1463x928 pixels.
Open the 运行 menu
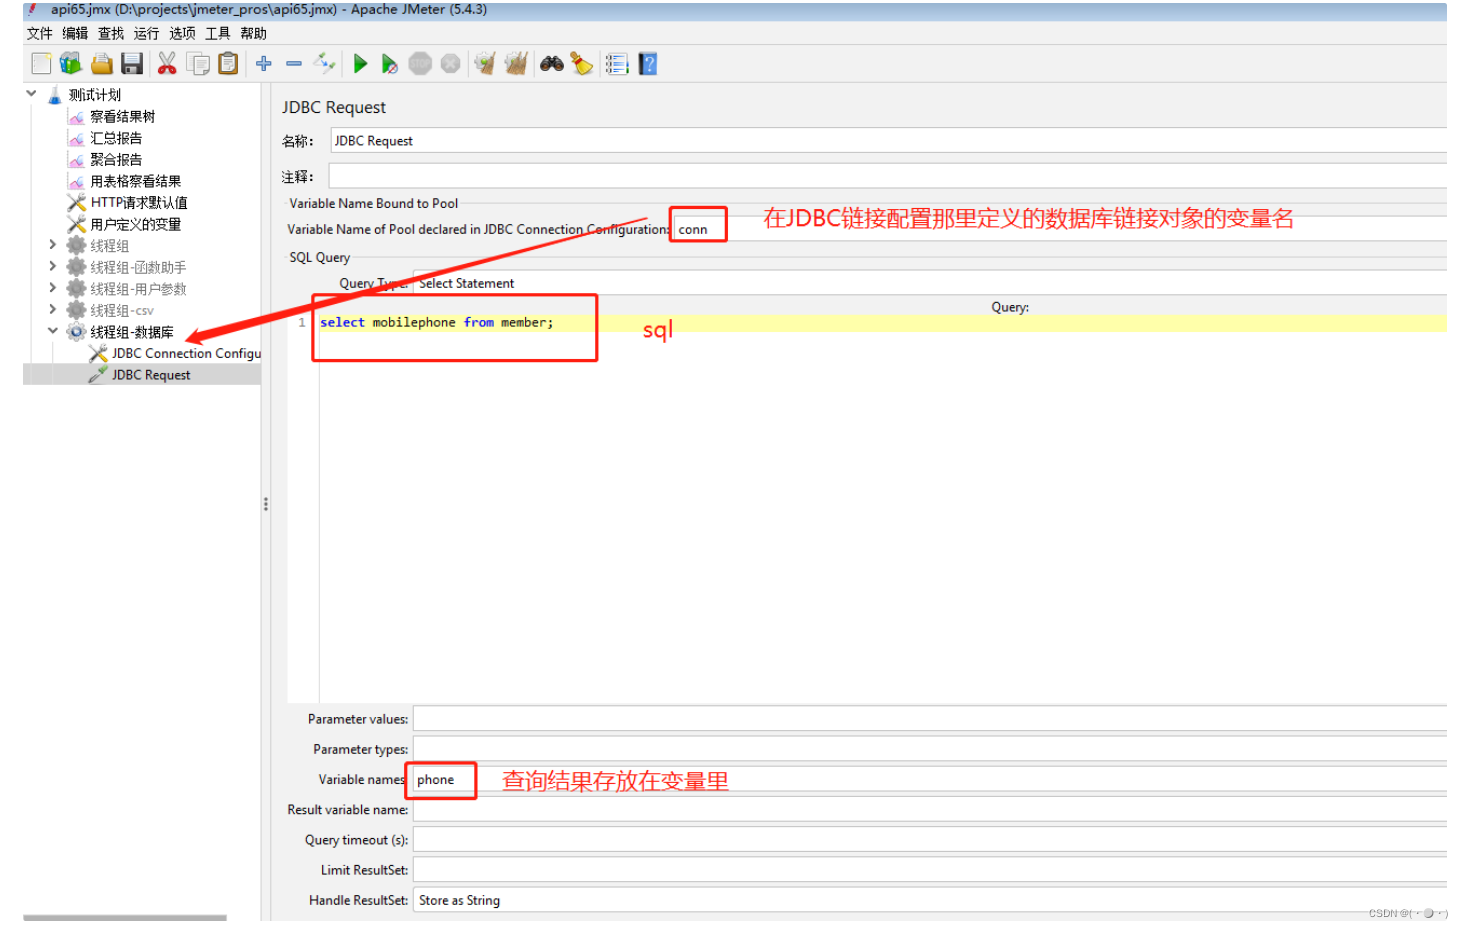(146, 33)
